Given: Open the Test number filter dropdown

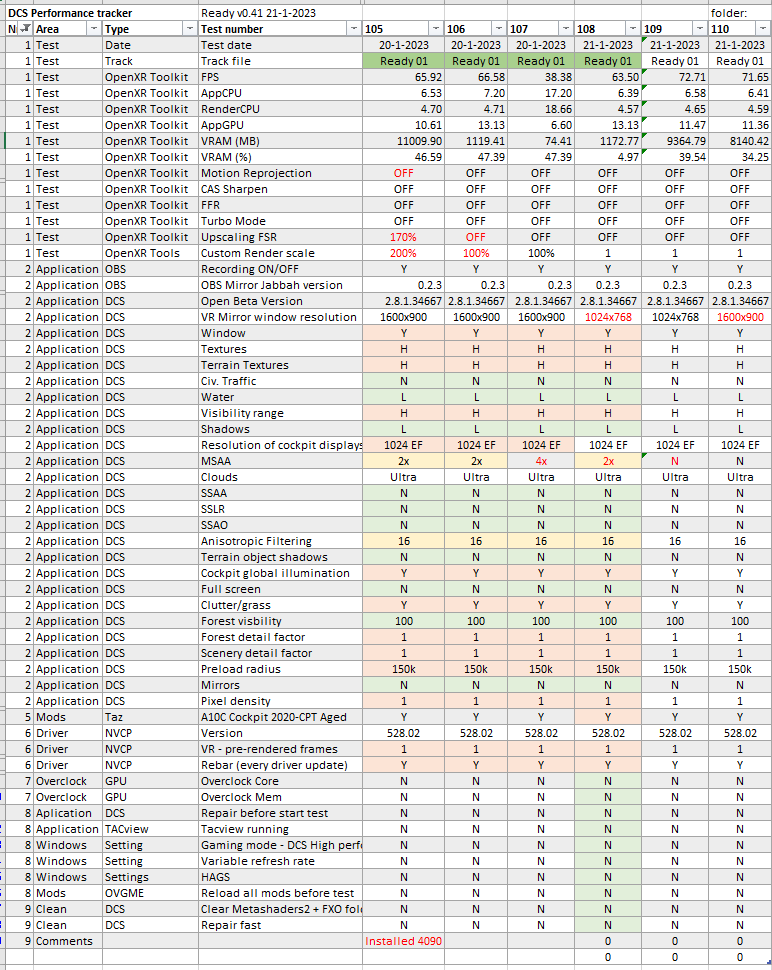Looking at the screenshot, I should (x=354, y=29).
